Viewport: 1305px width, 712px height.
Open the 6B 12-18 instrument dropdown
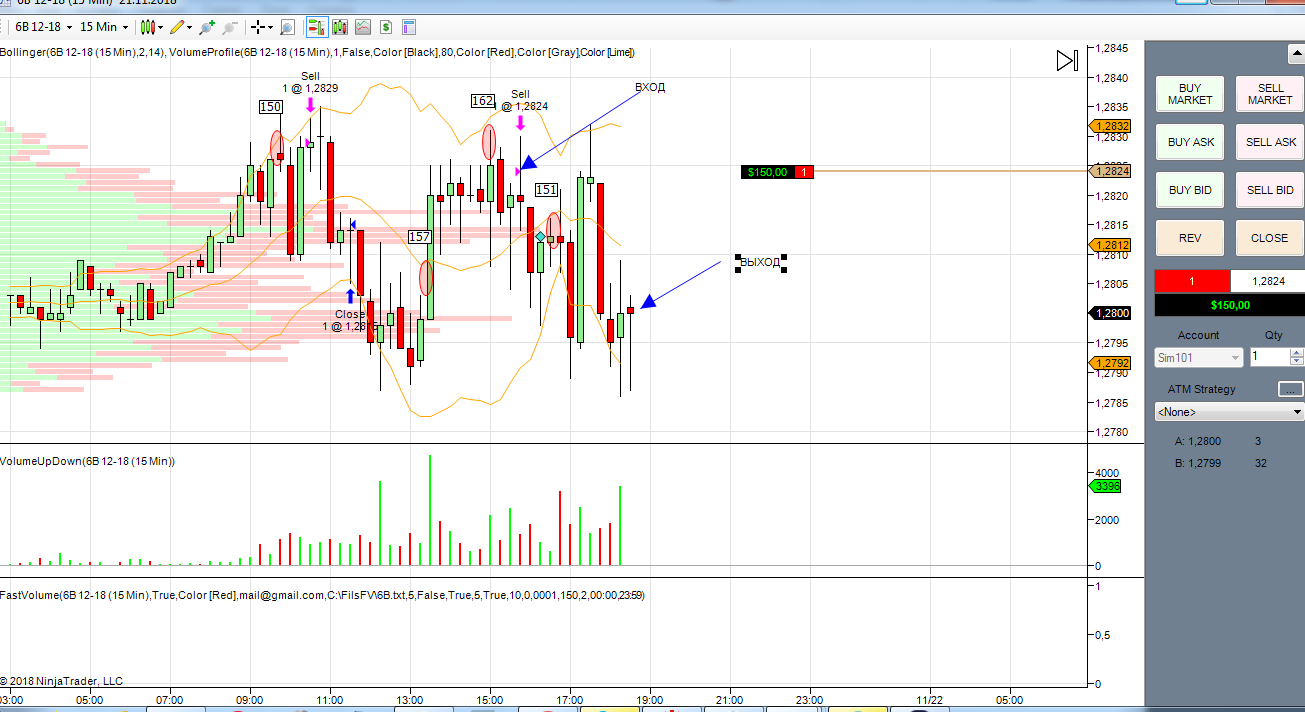pyautogui.click(x=45, y=27)
